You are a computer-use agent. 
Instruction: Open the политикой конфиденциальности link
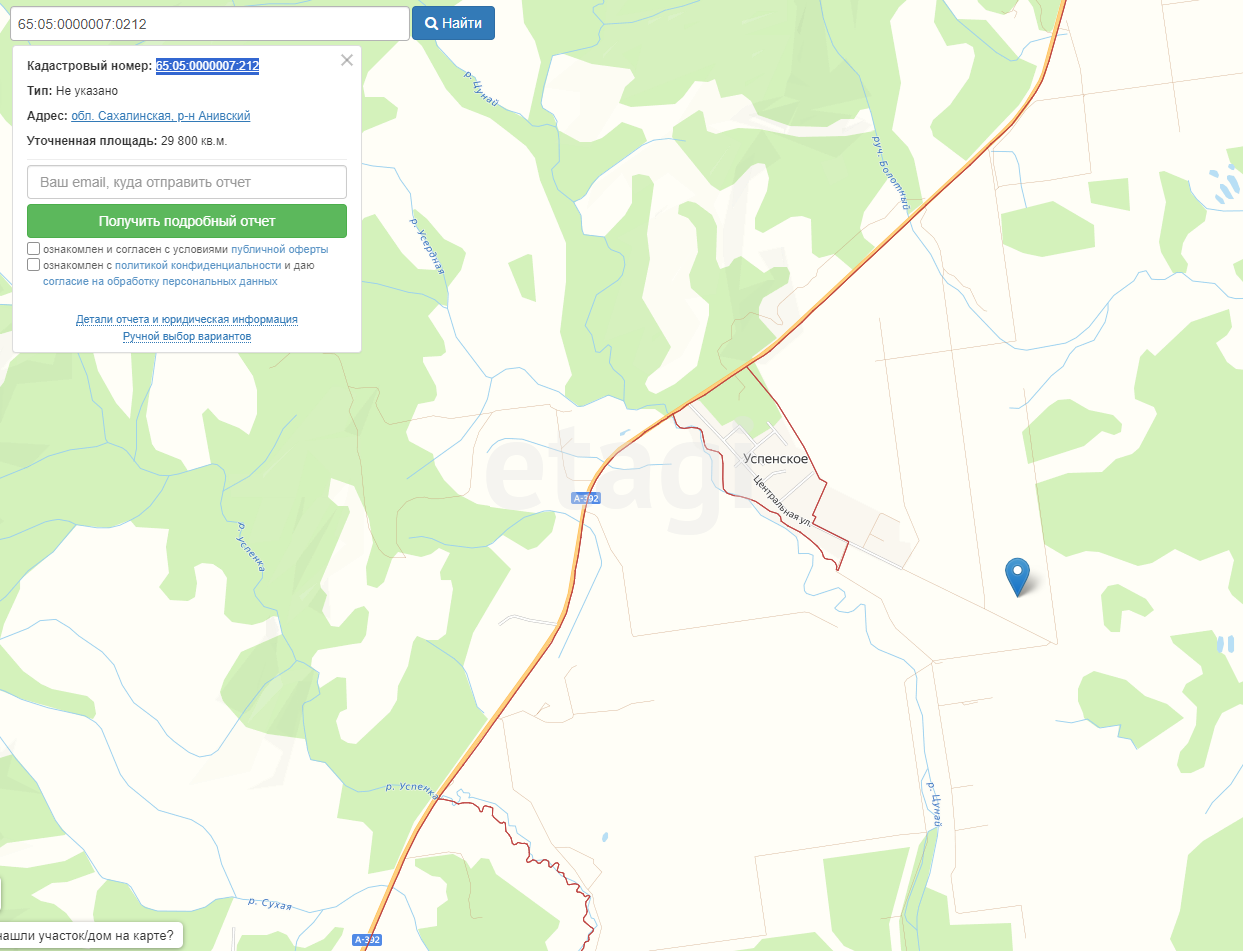[198, 265]
